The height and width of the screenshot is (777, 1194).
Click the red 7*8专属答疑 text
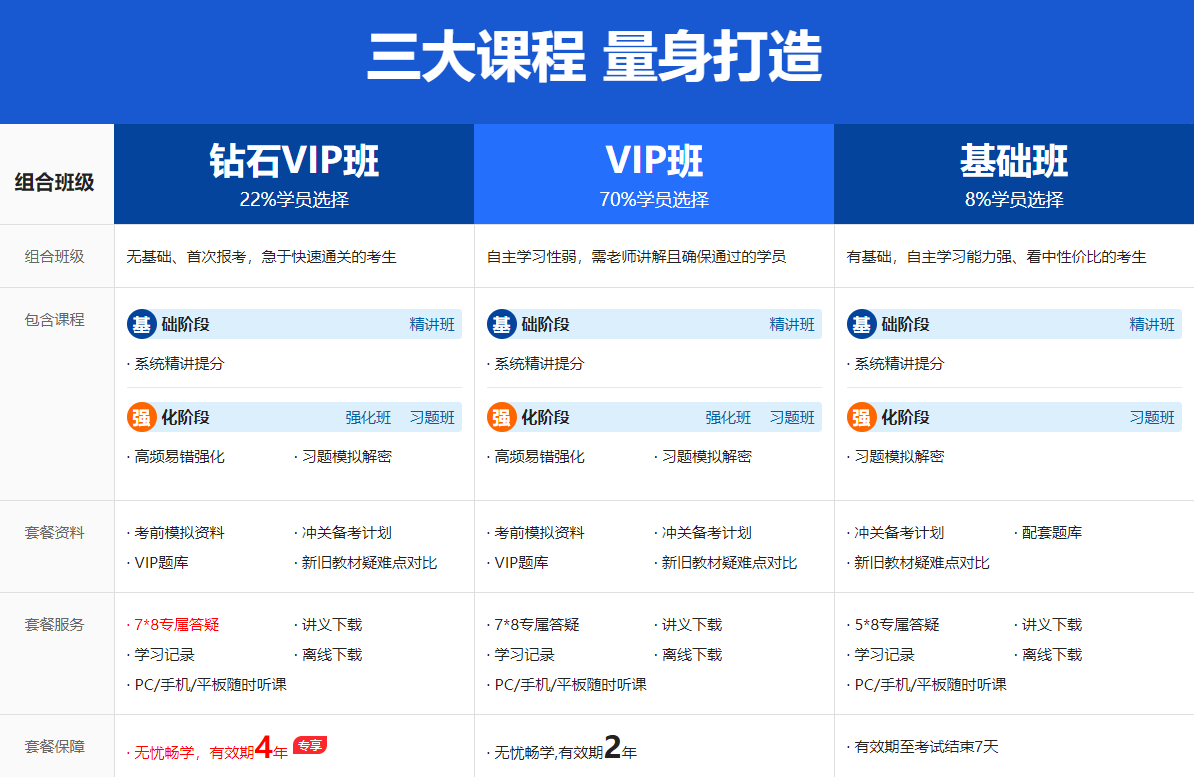[176, 625]
